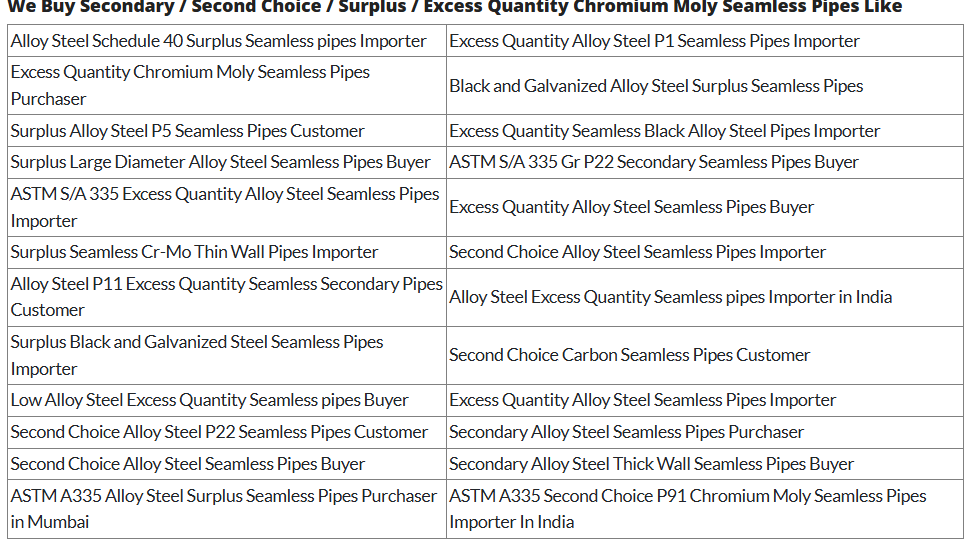Select 'Excess Quantity Alloy Steel P1' cell
Screen dimensions: 968x542
(x=654, y=41)
